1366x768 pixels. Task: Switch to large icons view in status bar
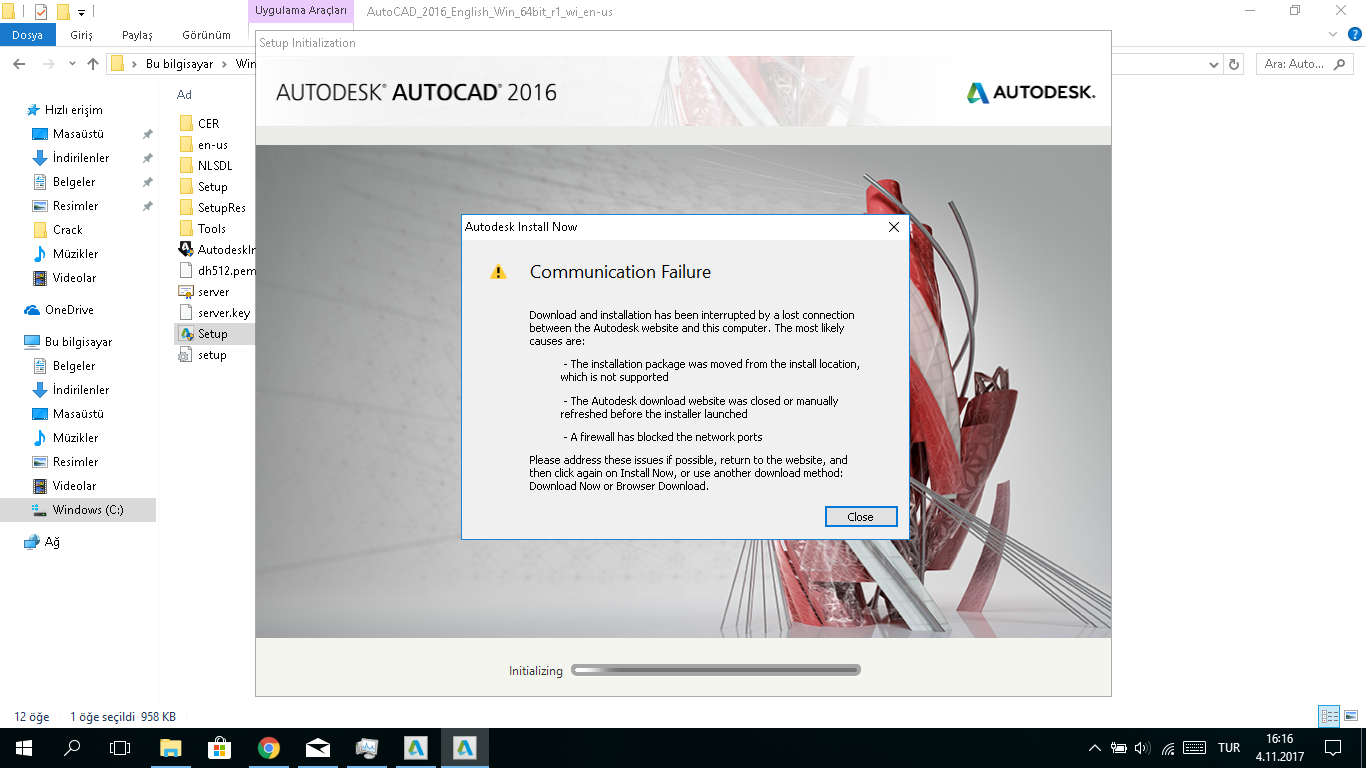click(x=1349, y=717)
